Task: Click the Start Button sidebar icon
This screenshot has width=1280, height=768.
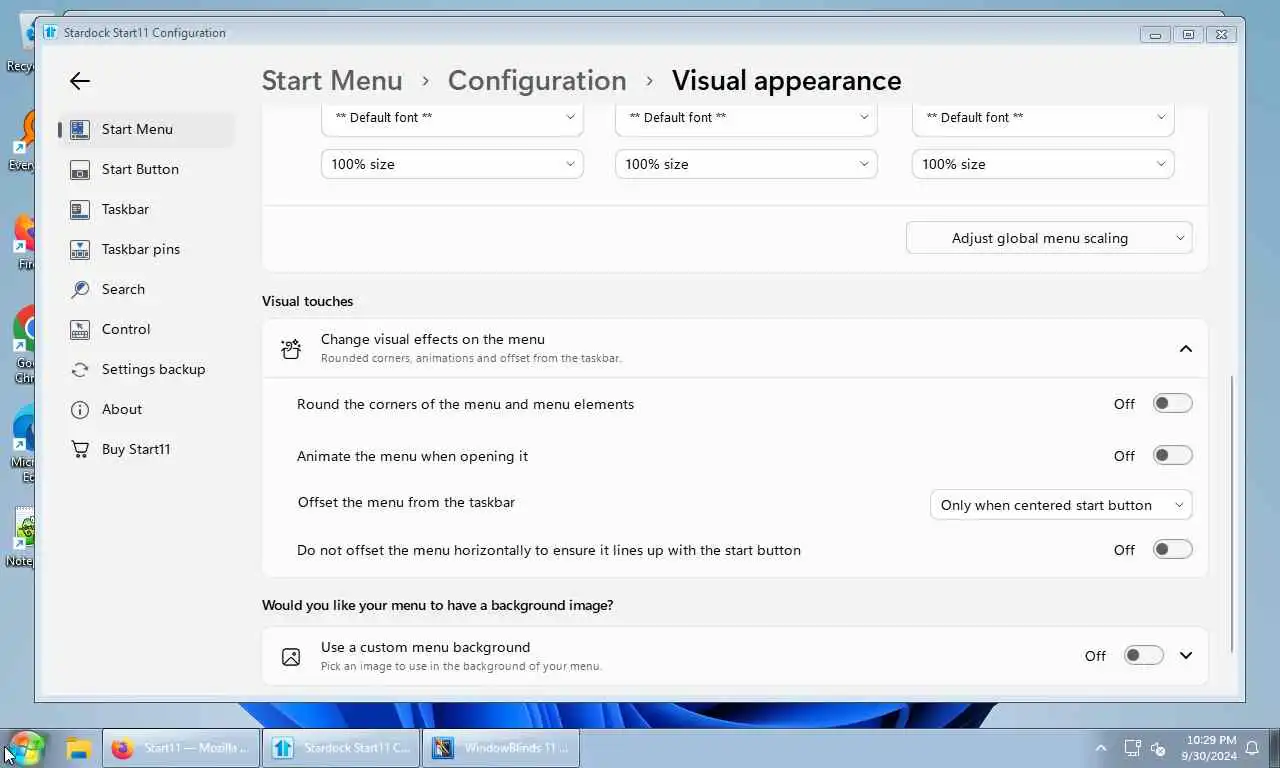Action: point(80,169)
